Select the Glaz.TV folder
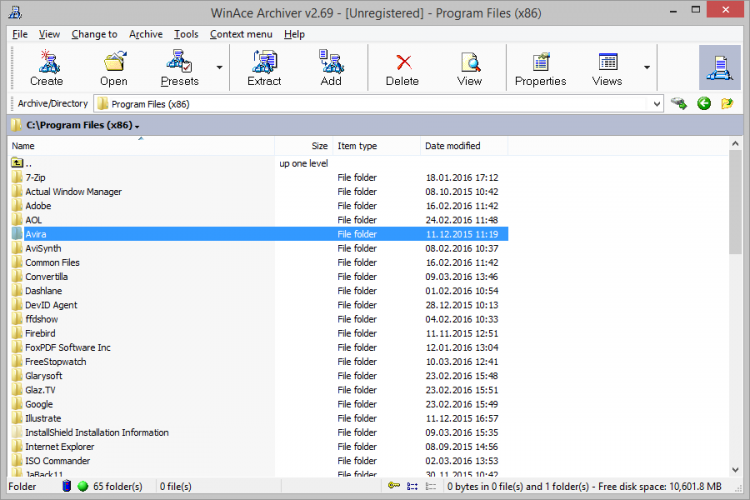The width and height of the screenshot is (750, 500). pyautogui.click(x=40, y=390)
